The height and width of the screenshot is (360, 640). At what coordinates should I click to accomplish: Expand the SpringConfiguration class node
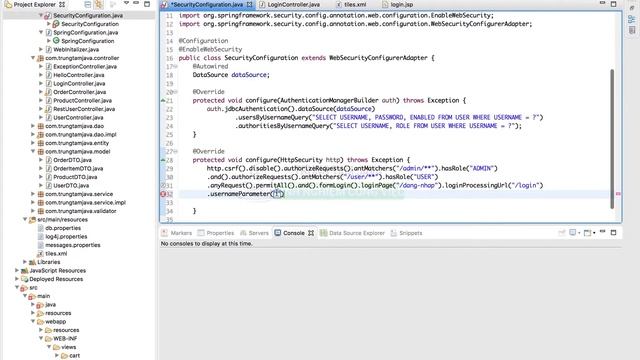tap(49, 41)
